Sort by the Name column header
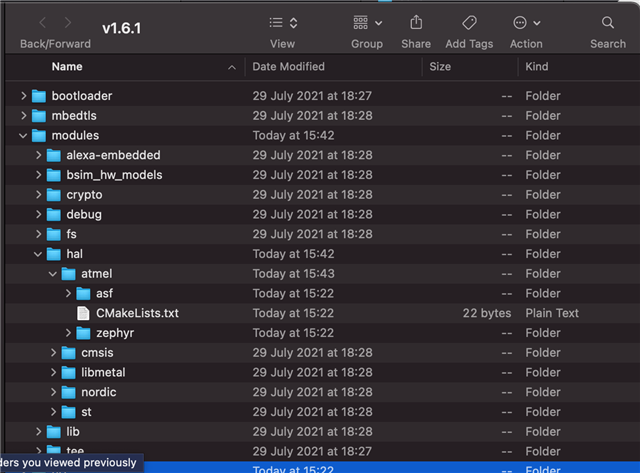 pos(67,67)
